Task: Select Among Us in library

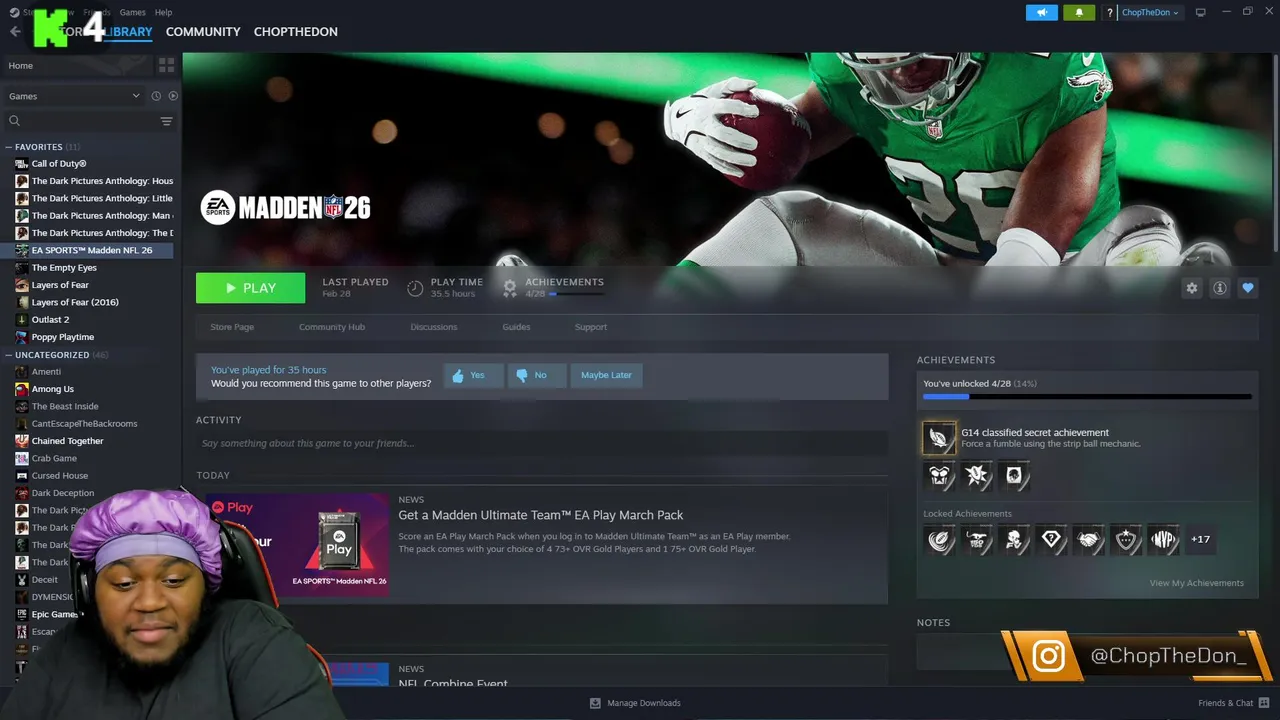Action: 53,389
